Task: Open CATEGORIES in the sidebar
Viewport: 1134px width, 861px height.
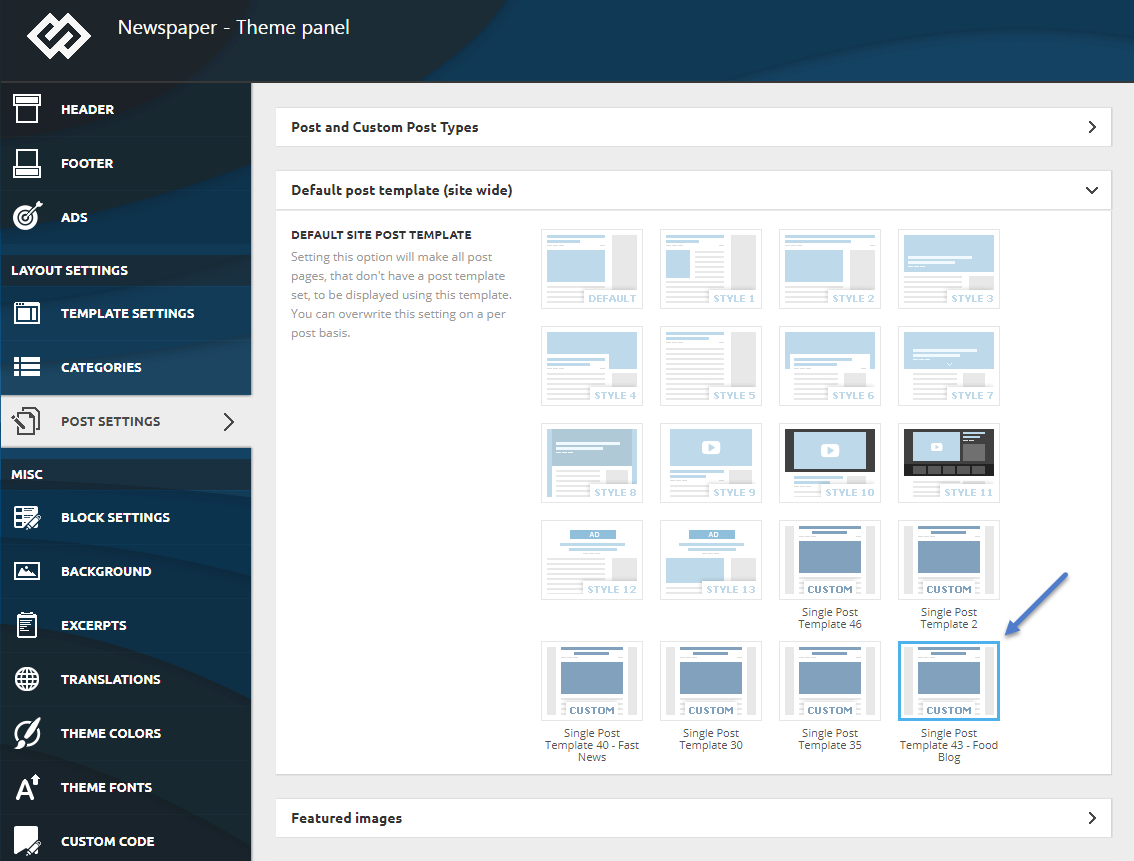Action: pyautogui.click(x=126, y=367)
